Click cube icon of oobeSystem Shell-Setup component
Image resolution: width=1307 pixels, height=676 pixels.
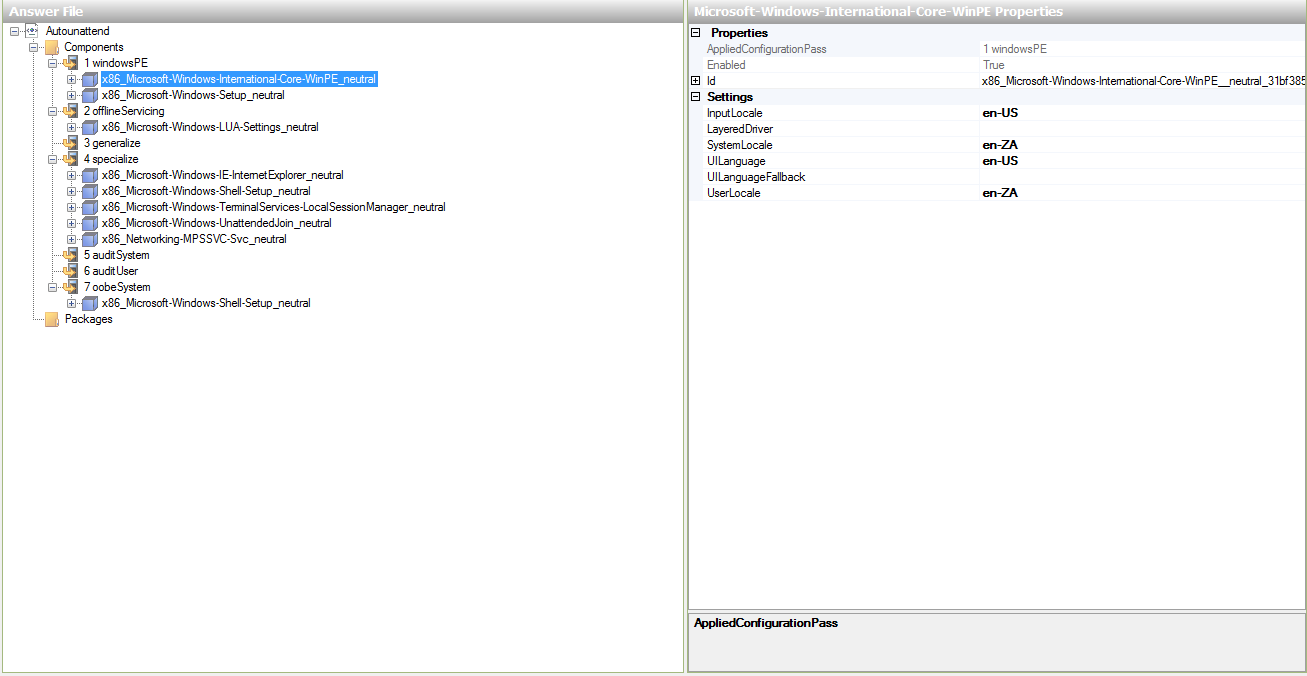(90, 303)
